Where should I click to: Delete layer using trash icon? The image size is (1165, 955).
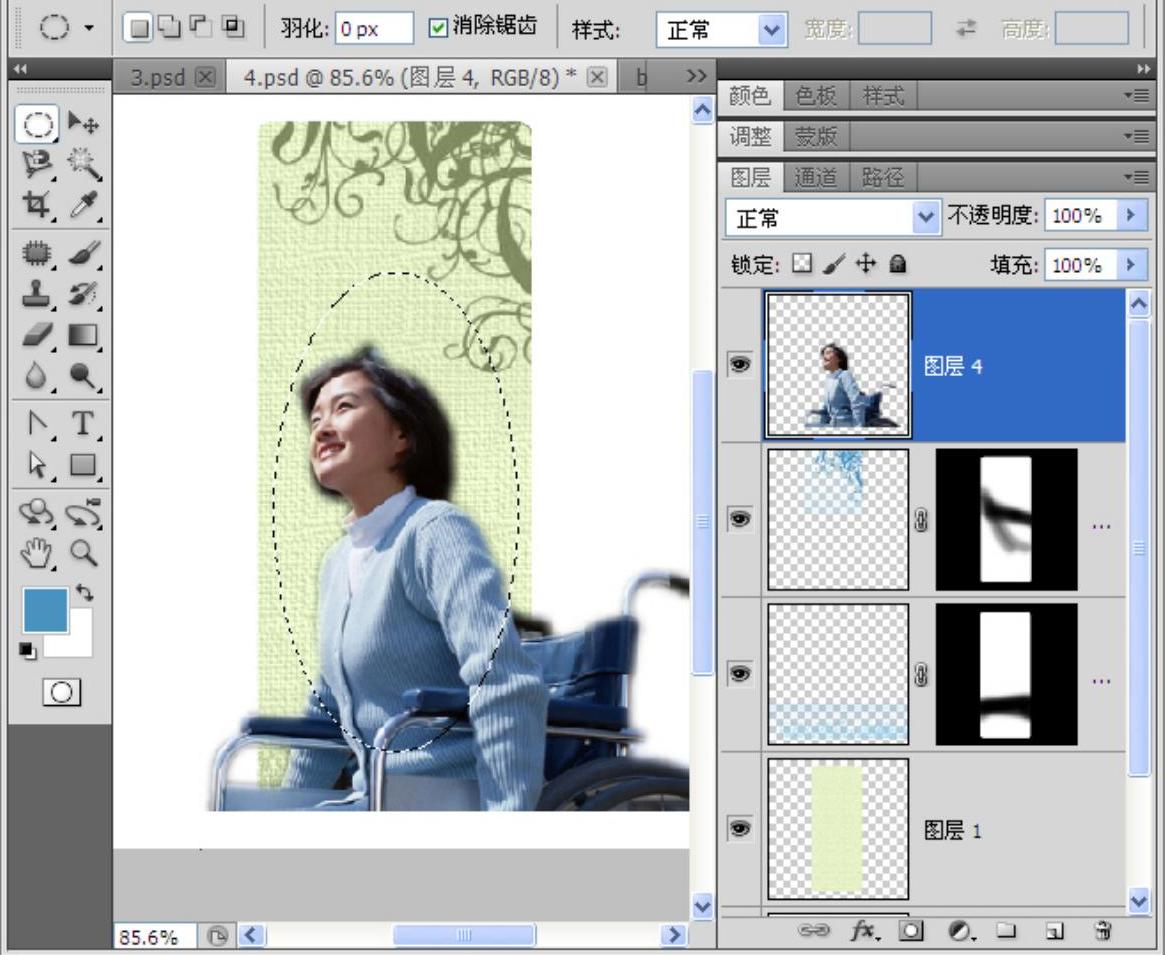pyautogui.click(x=1103, y=931)
